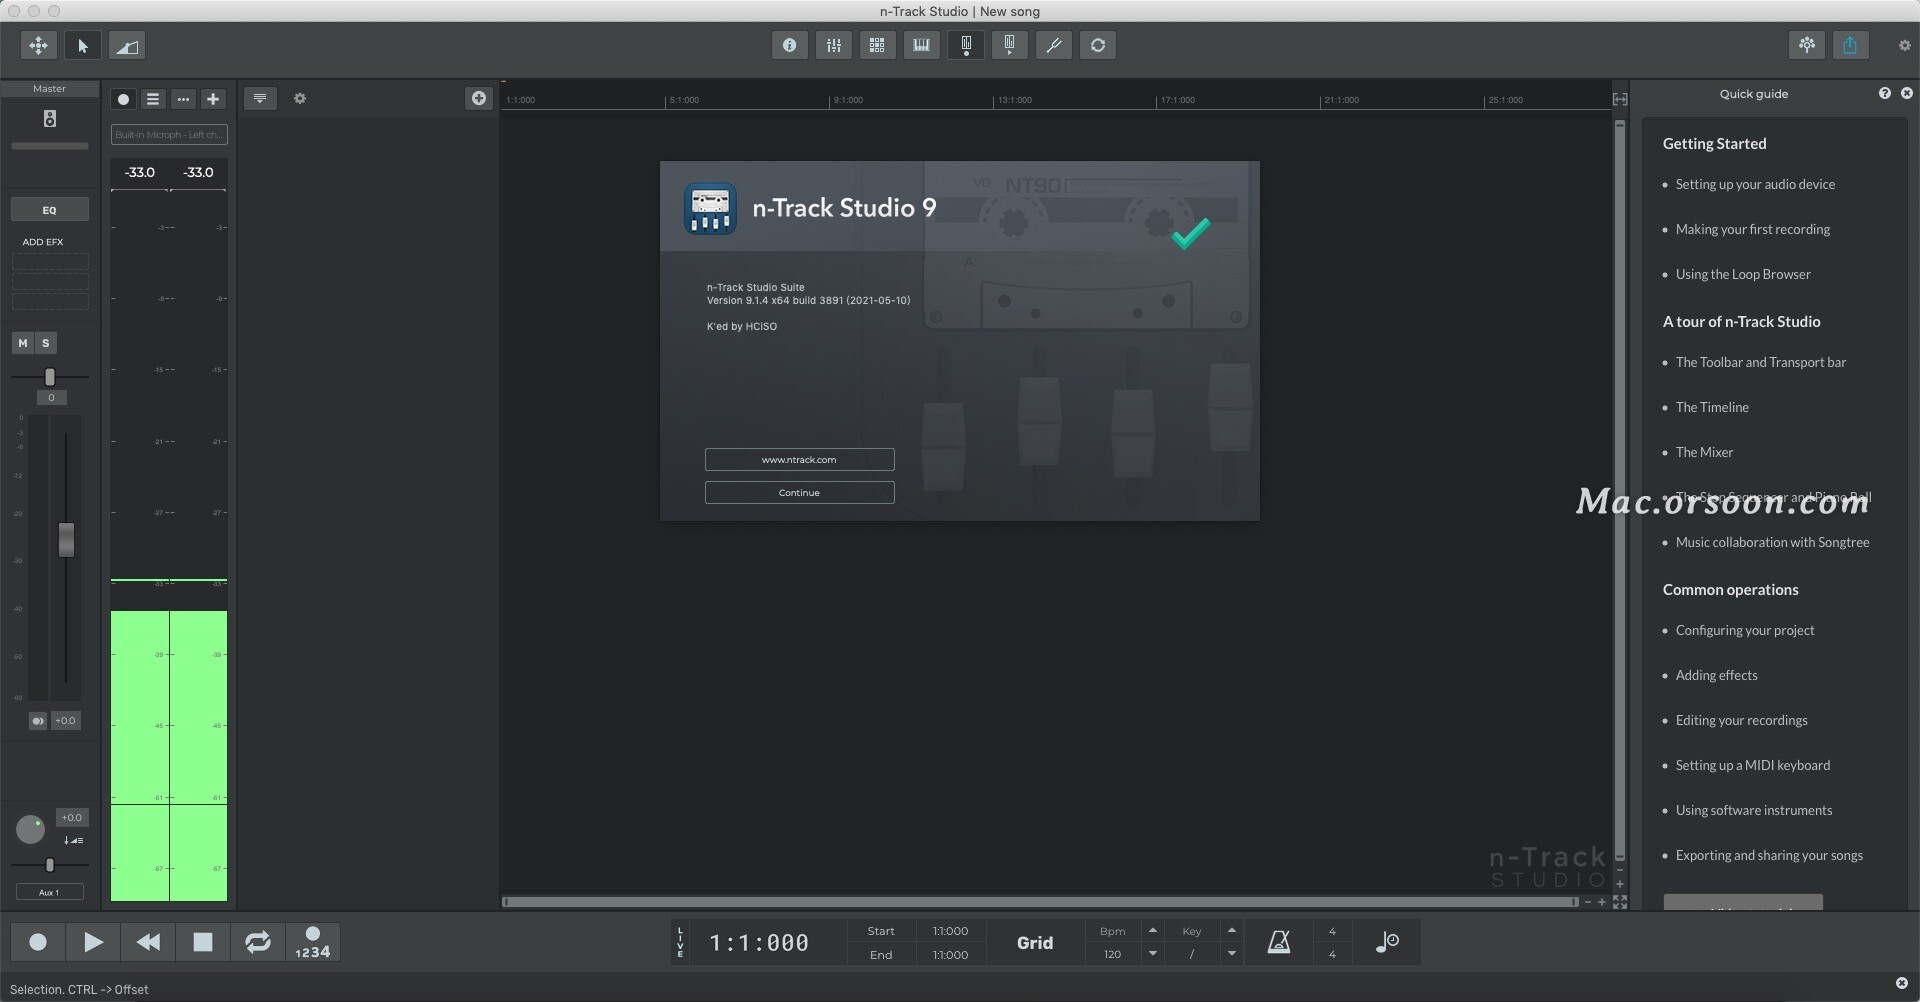
Task: Select the move/pan tool in top toolbar
Action: click(x=39, y=45)
